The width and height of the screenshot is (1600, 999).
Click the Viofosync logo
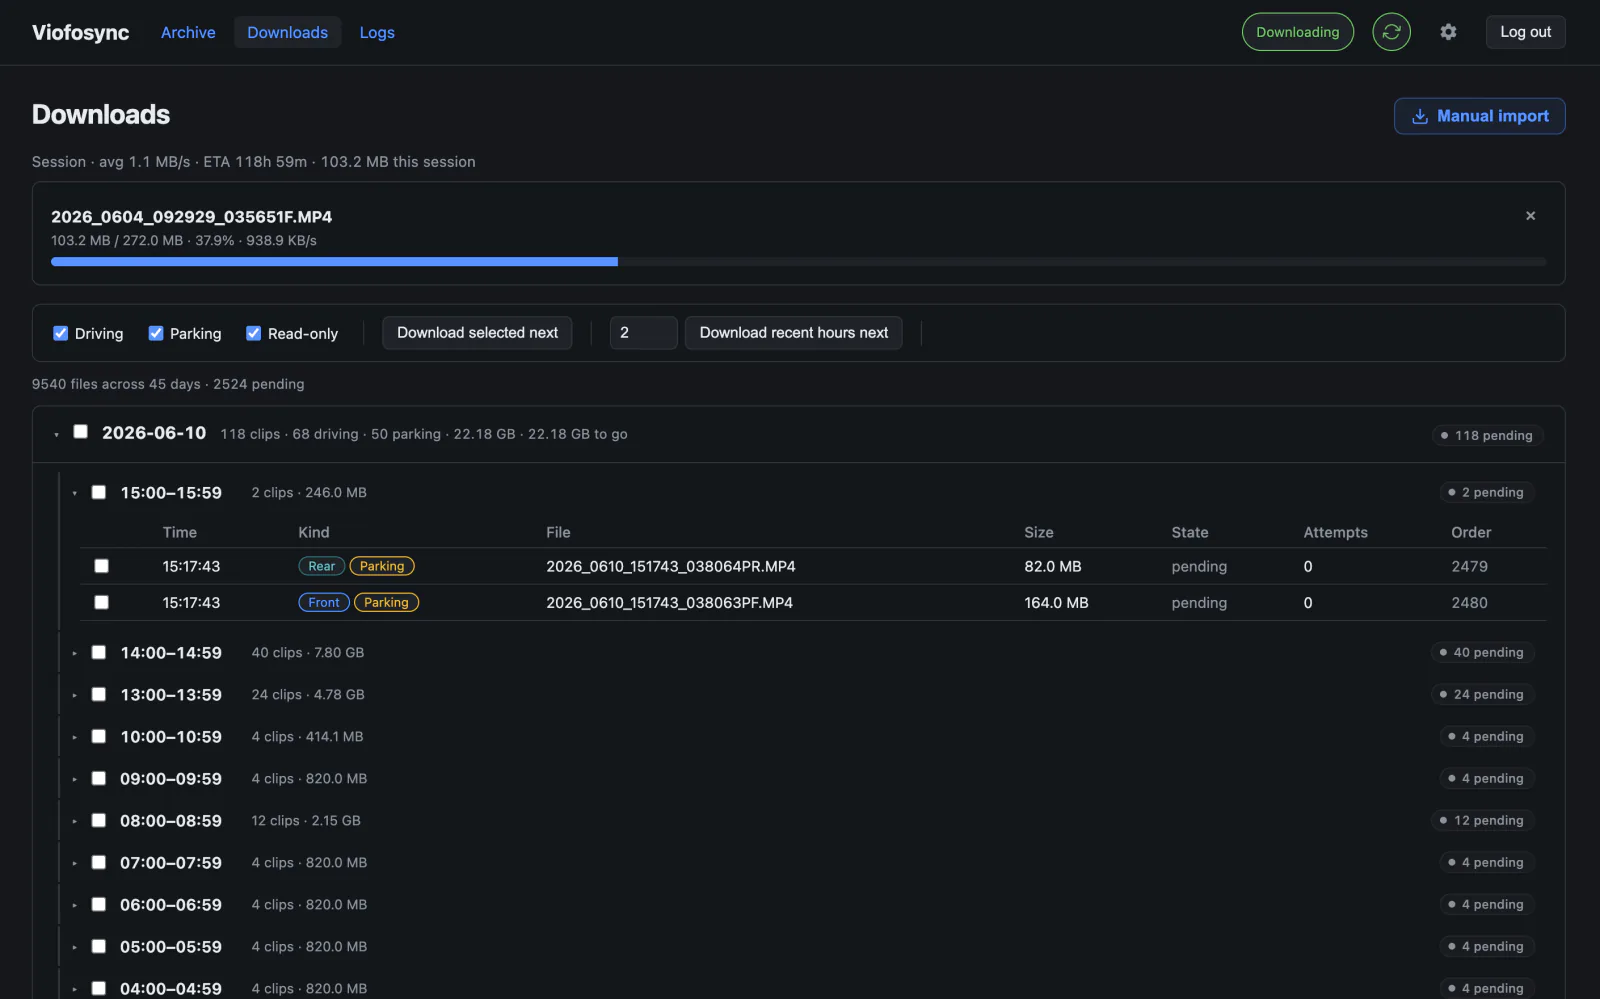(x=81, y=32)
